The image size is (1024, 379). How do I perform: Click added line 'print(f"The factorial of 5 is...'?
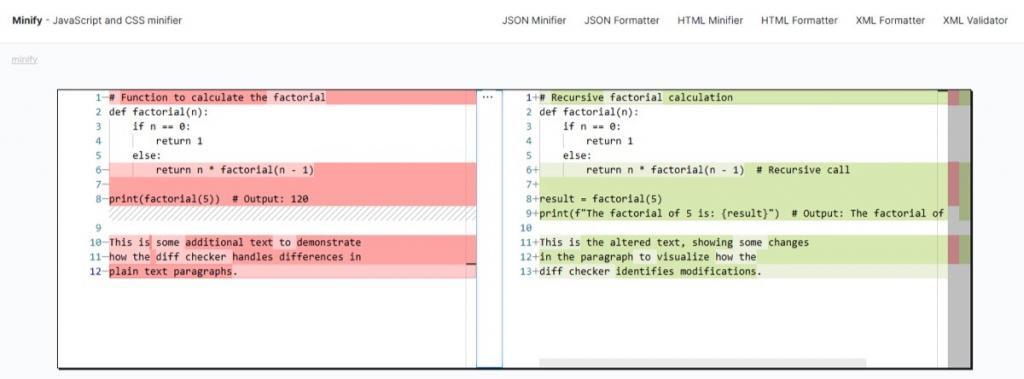tap(743, 213)
